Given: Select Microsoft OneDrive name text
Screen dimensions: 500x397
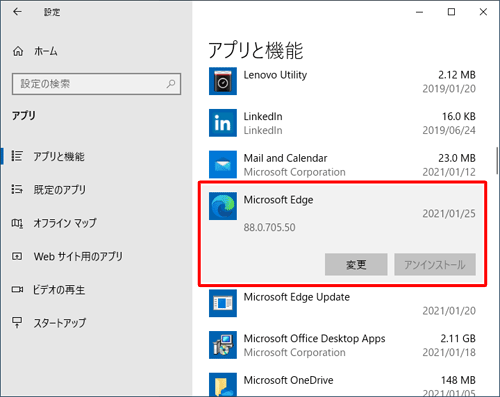Looking at the screenshot, I should [288, 380].
